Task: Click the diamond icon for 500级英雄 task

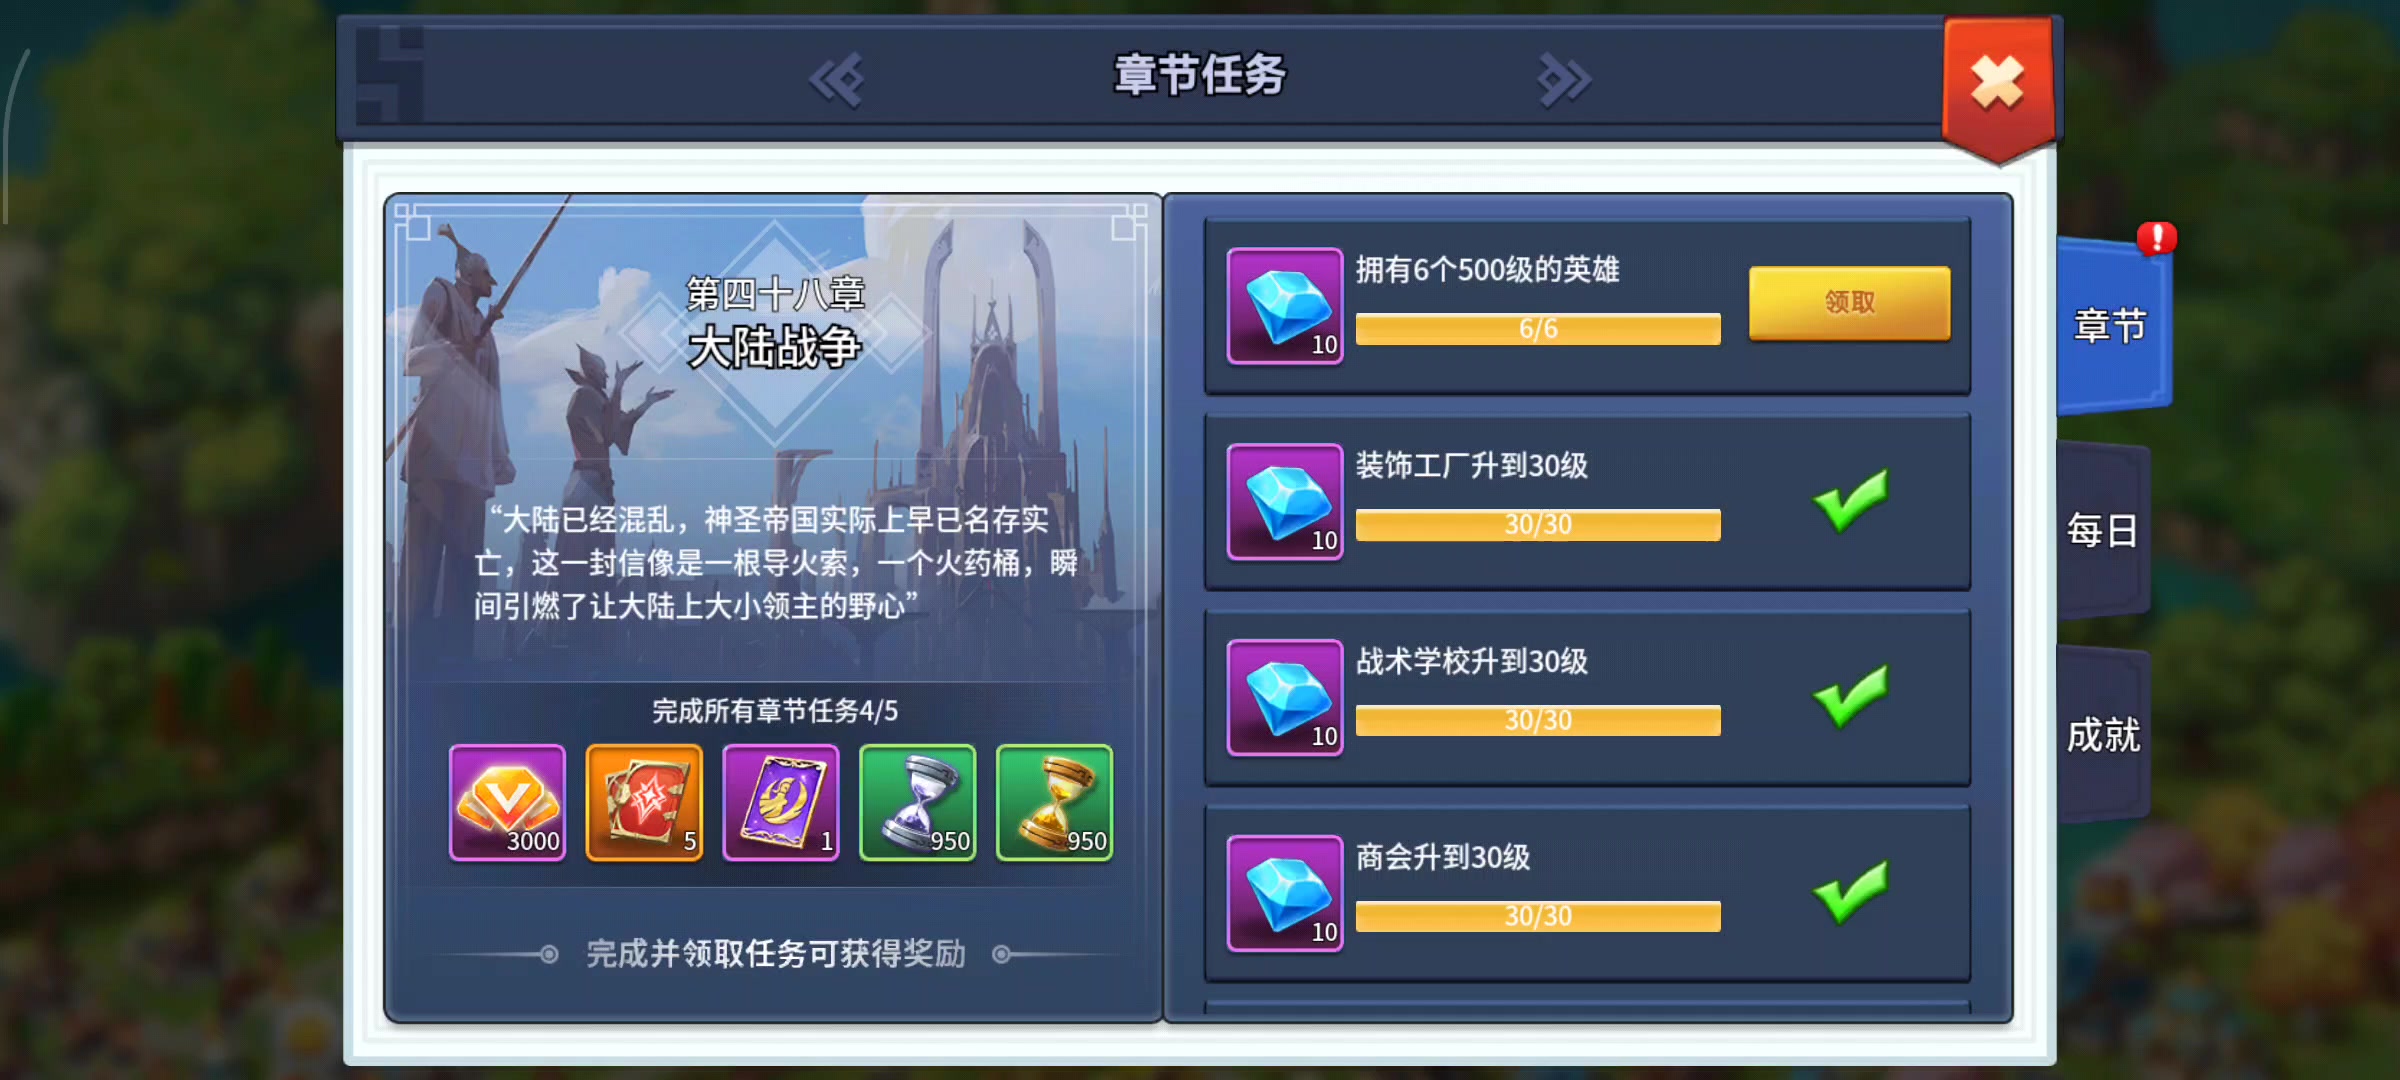Action: click(x=1285, y=306)
